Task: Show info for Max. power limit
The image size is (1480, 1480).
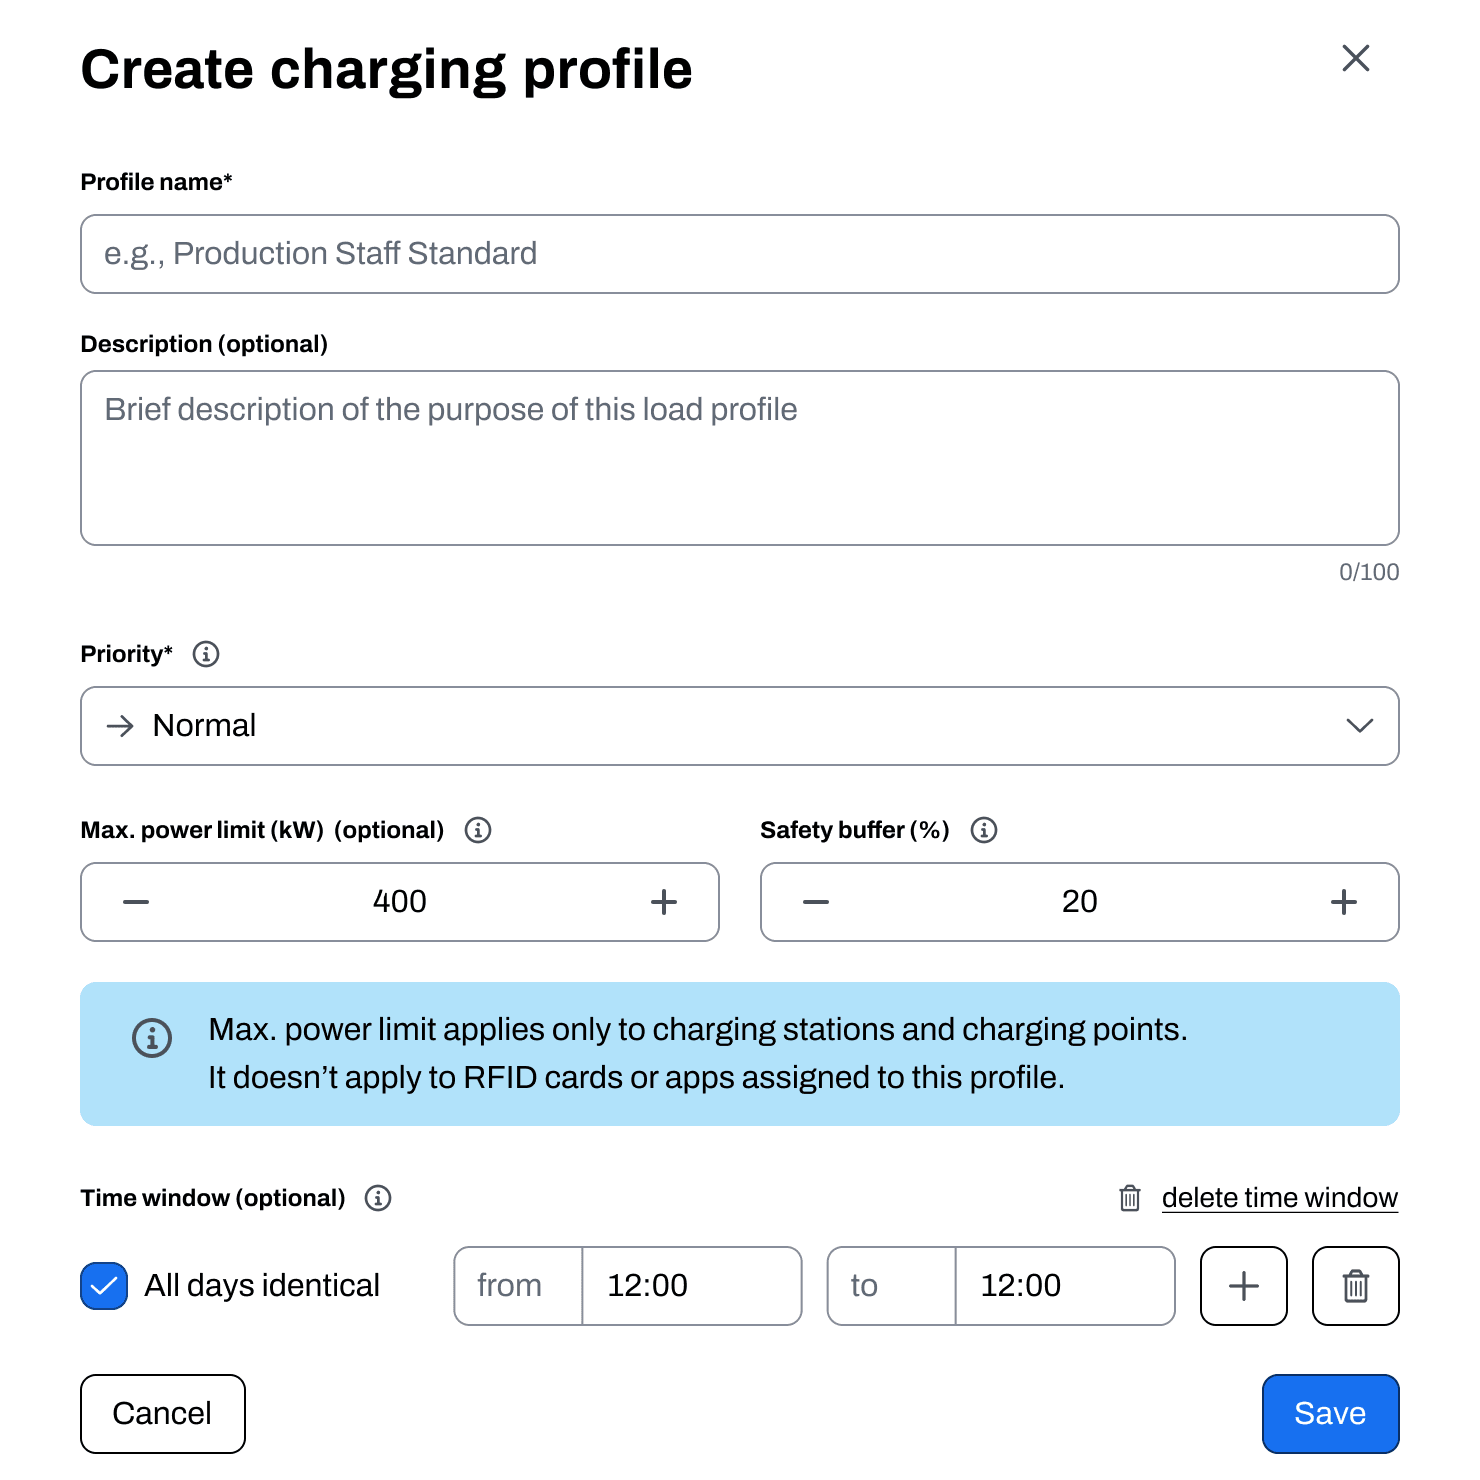Action: pyautogui.click(x=478, y=830)
